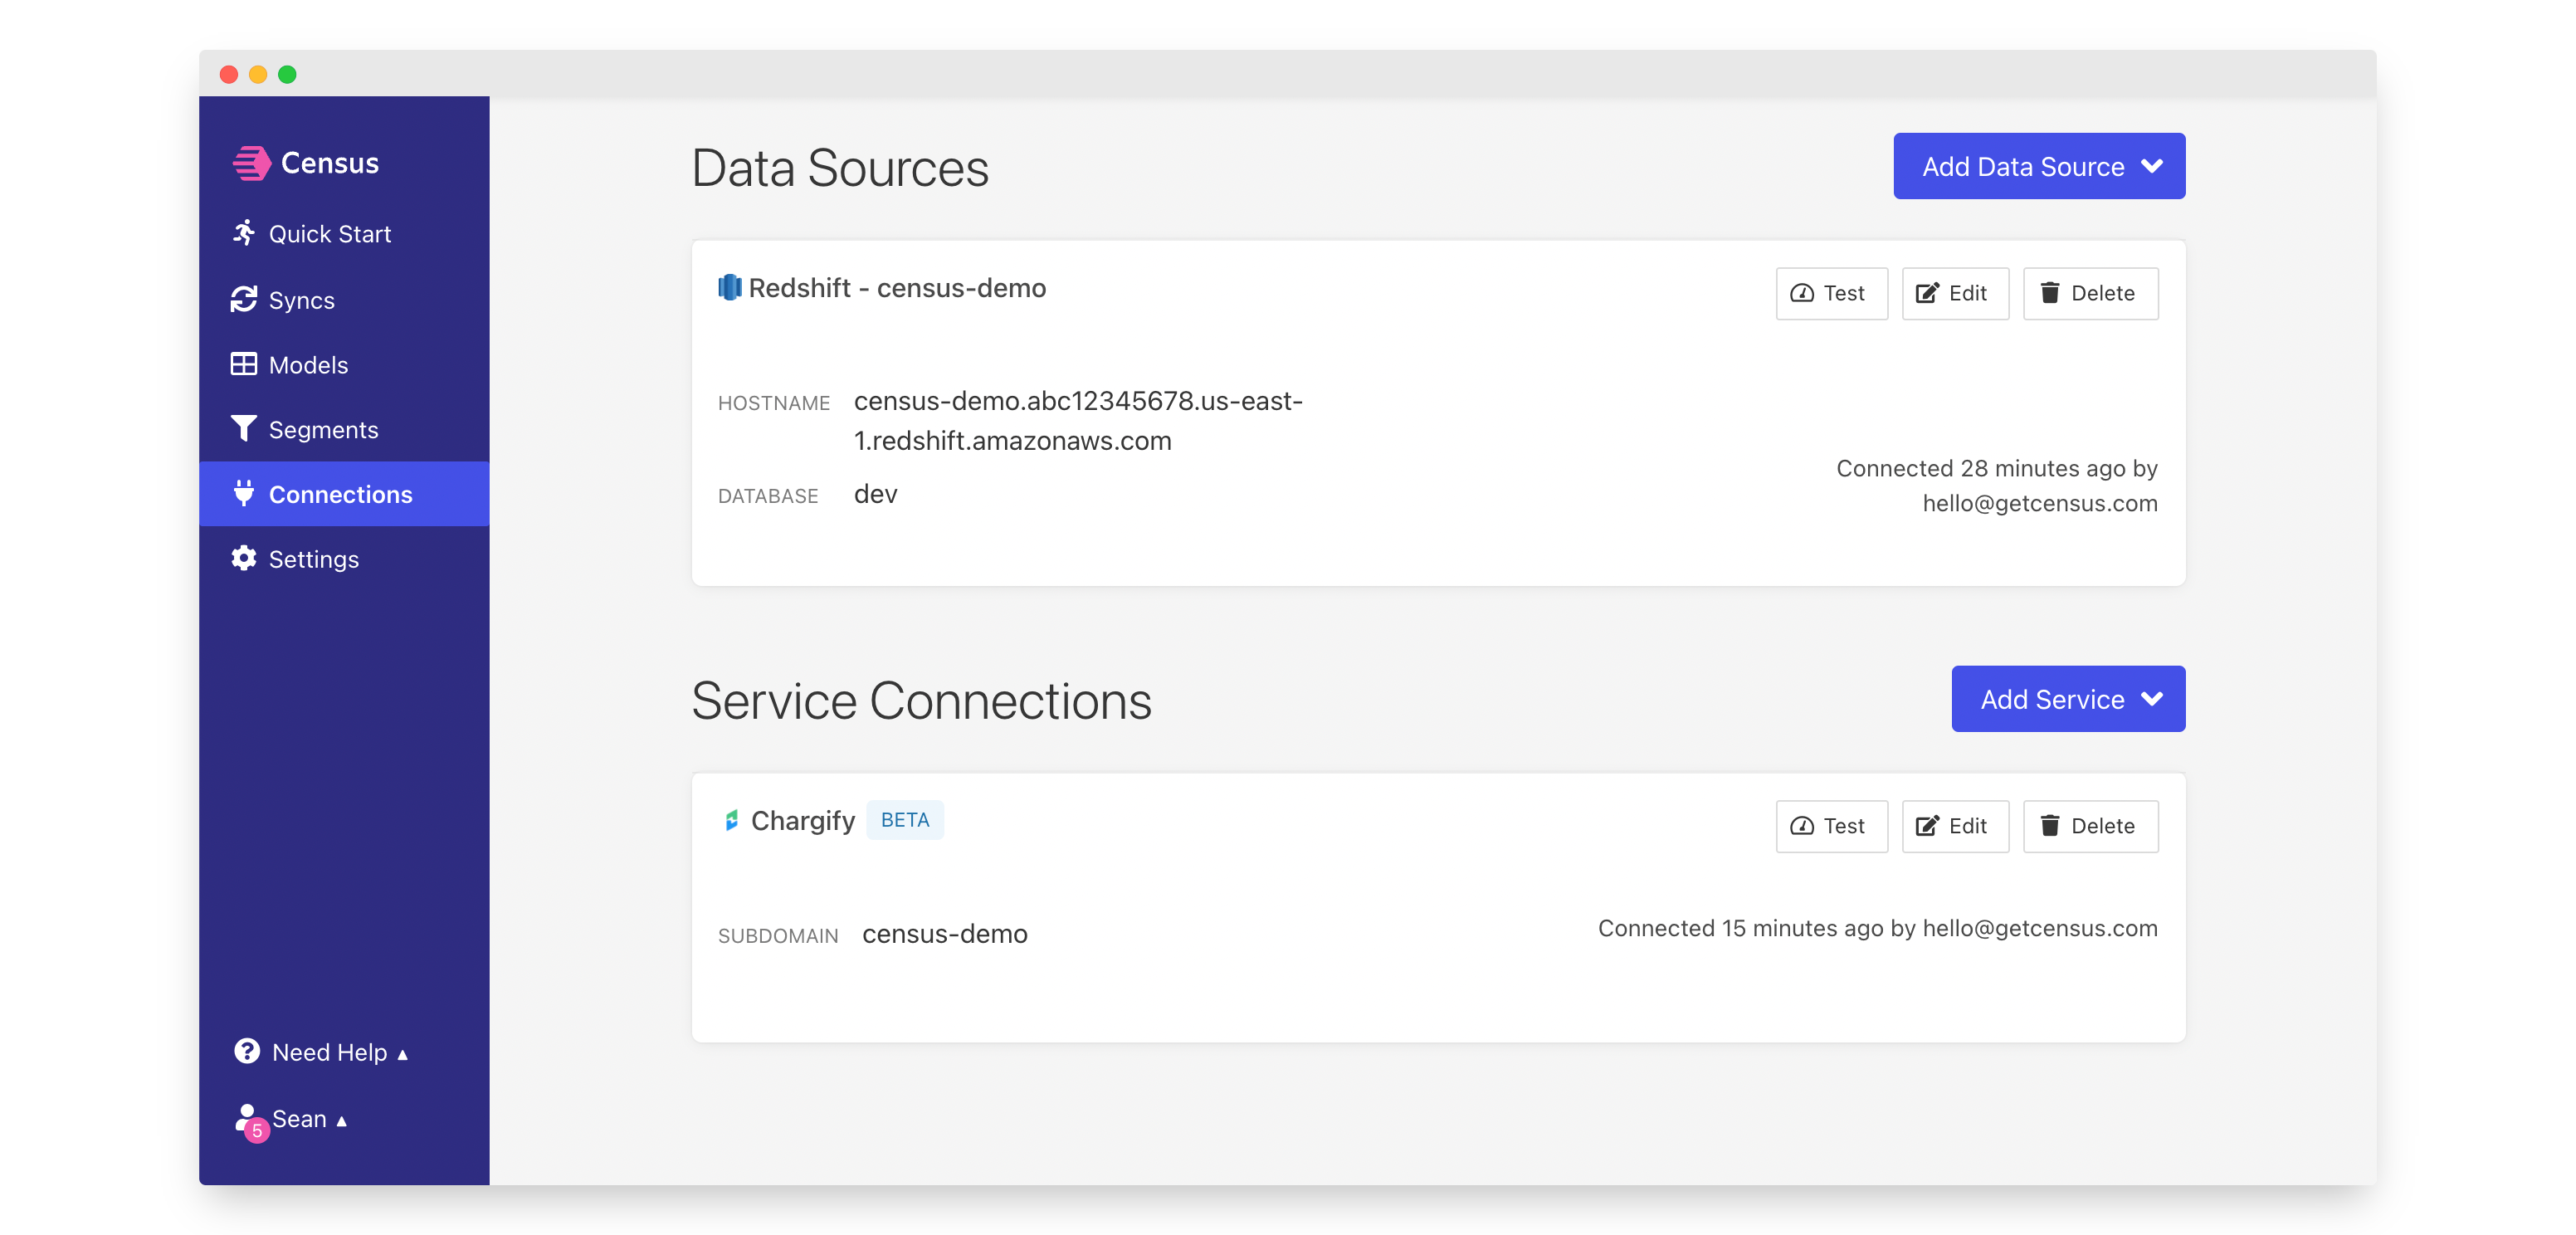The width and height of the screenshot is (2576, 1235).
Task: Edit the Redshift data source
Action: [x=1954, y=293]
